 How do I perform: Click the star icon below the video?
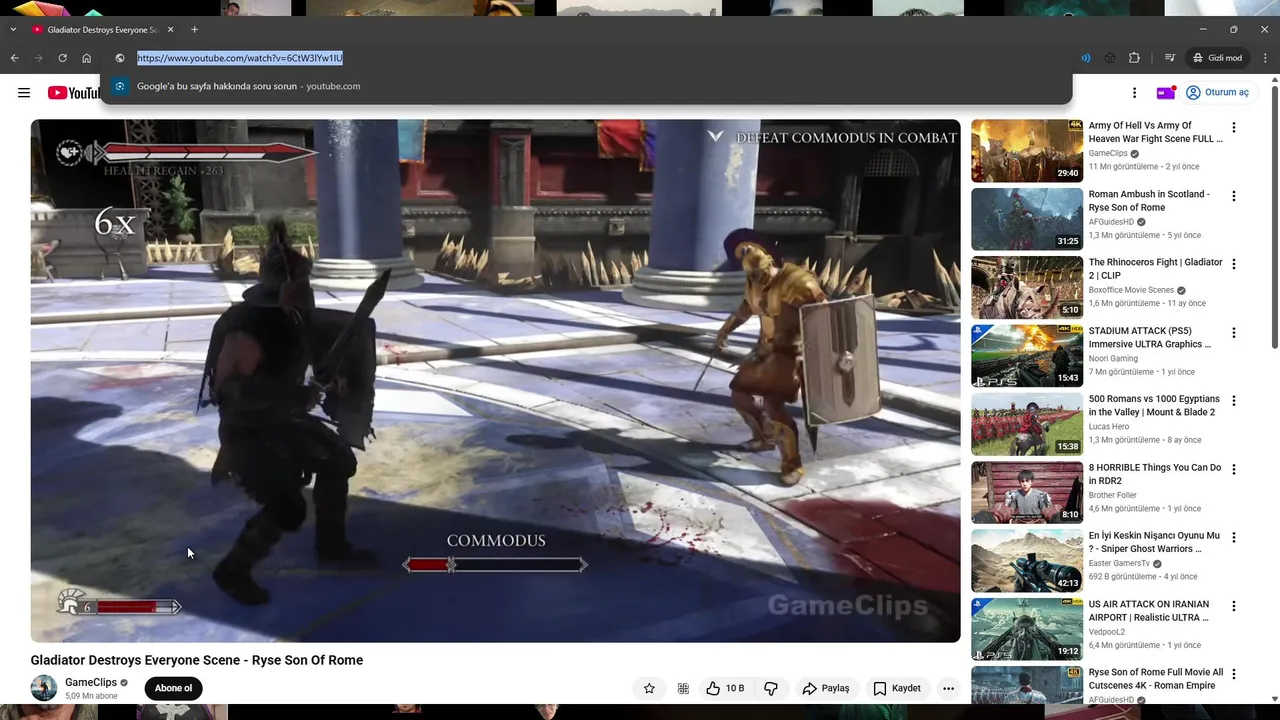[649, 688]
